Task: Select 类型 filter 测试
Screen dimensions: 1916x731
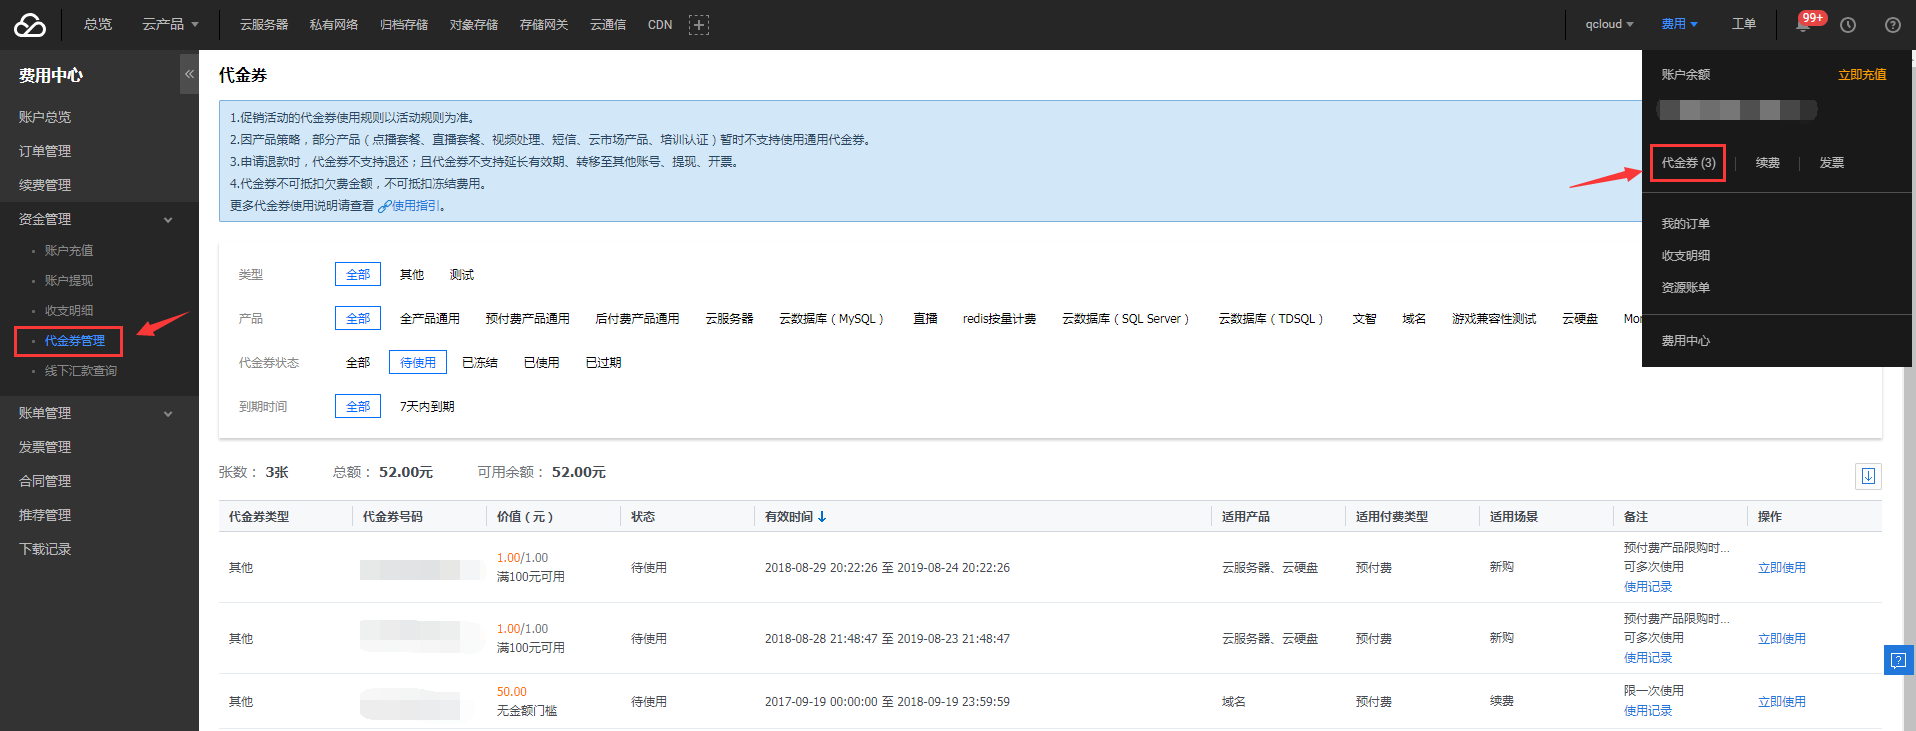Action: point(462,275)
